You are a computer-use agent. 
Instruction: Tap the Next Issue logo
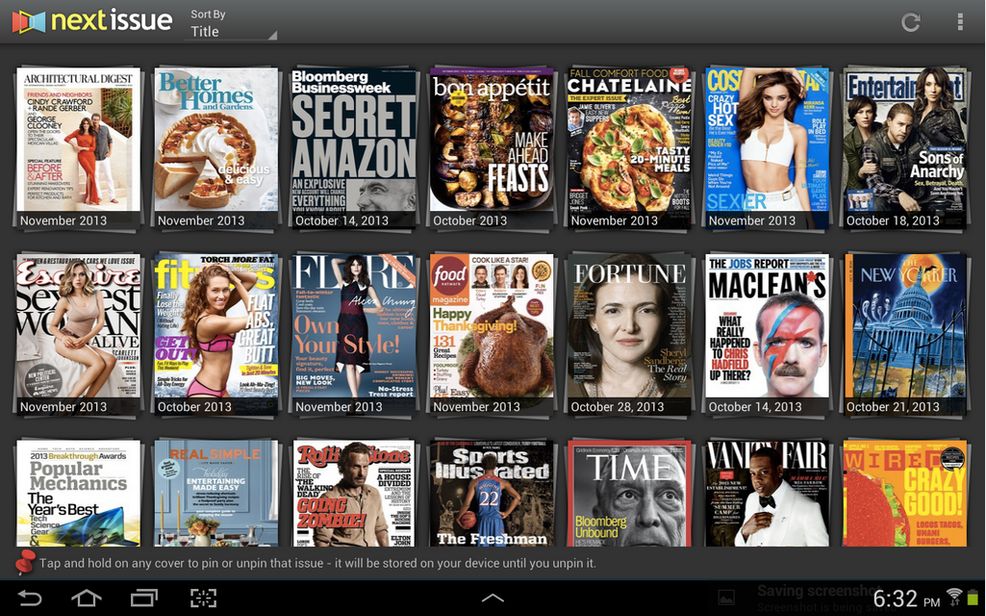pyautogui.click(x=92, y=21)
